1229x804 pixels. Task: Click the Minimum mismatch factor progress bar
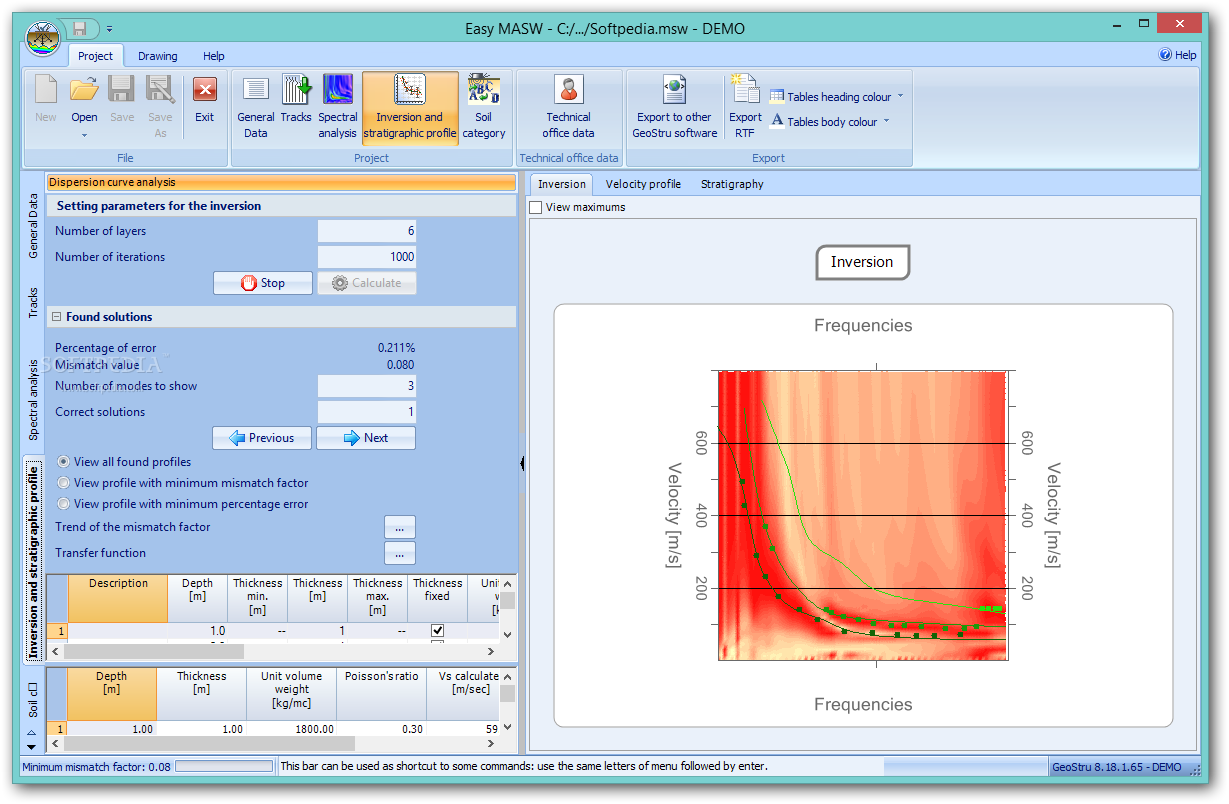pyautogui.click(x=224, y=767)
